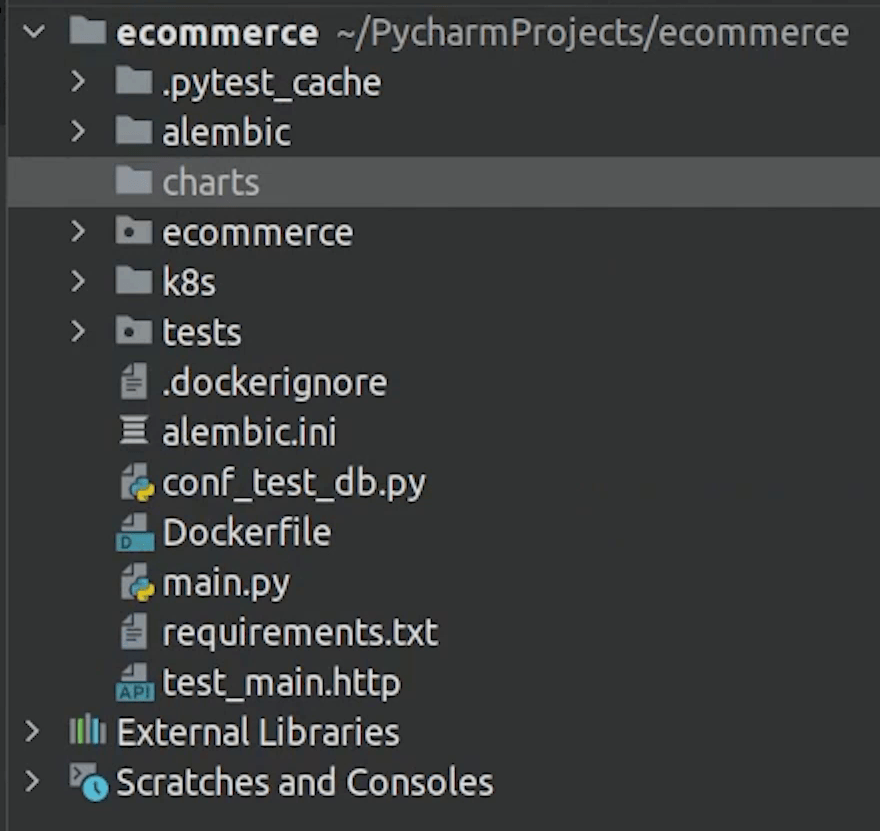Expand the k8s folder

click(x=78, y=281)
